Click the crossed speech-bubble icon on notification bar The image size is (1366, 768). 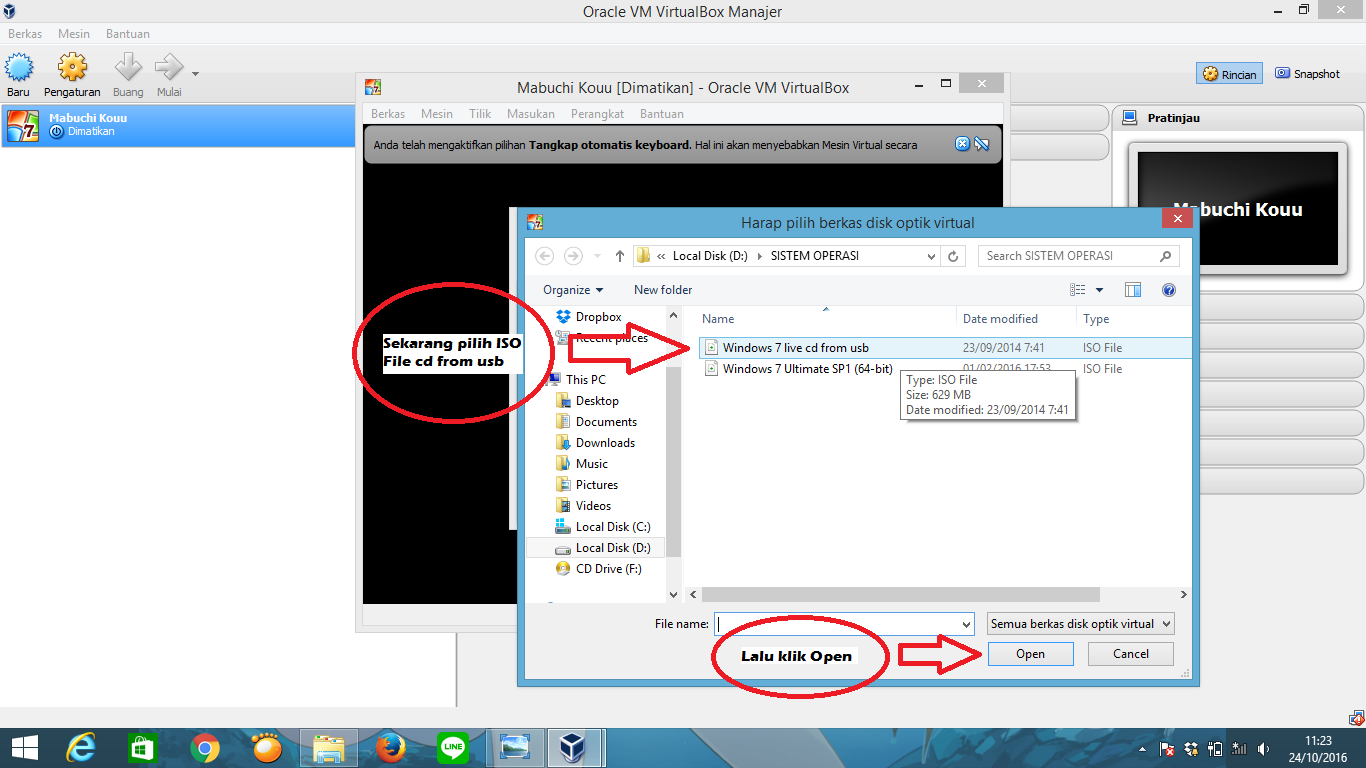click(981, 144)
